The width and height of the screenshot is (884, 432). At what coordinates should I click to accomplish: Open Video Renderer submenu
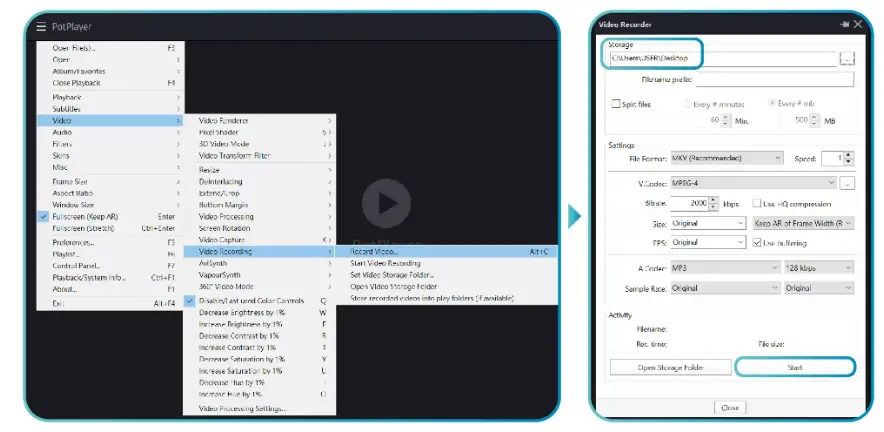point(259,121)
